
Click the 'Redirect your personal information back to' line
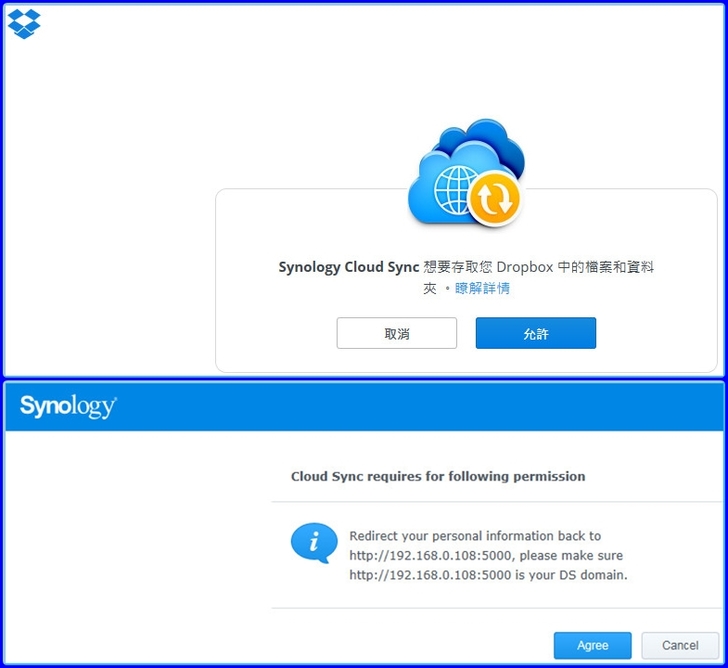475,536
